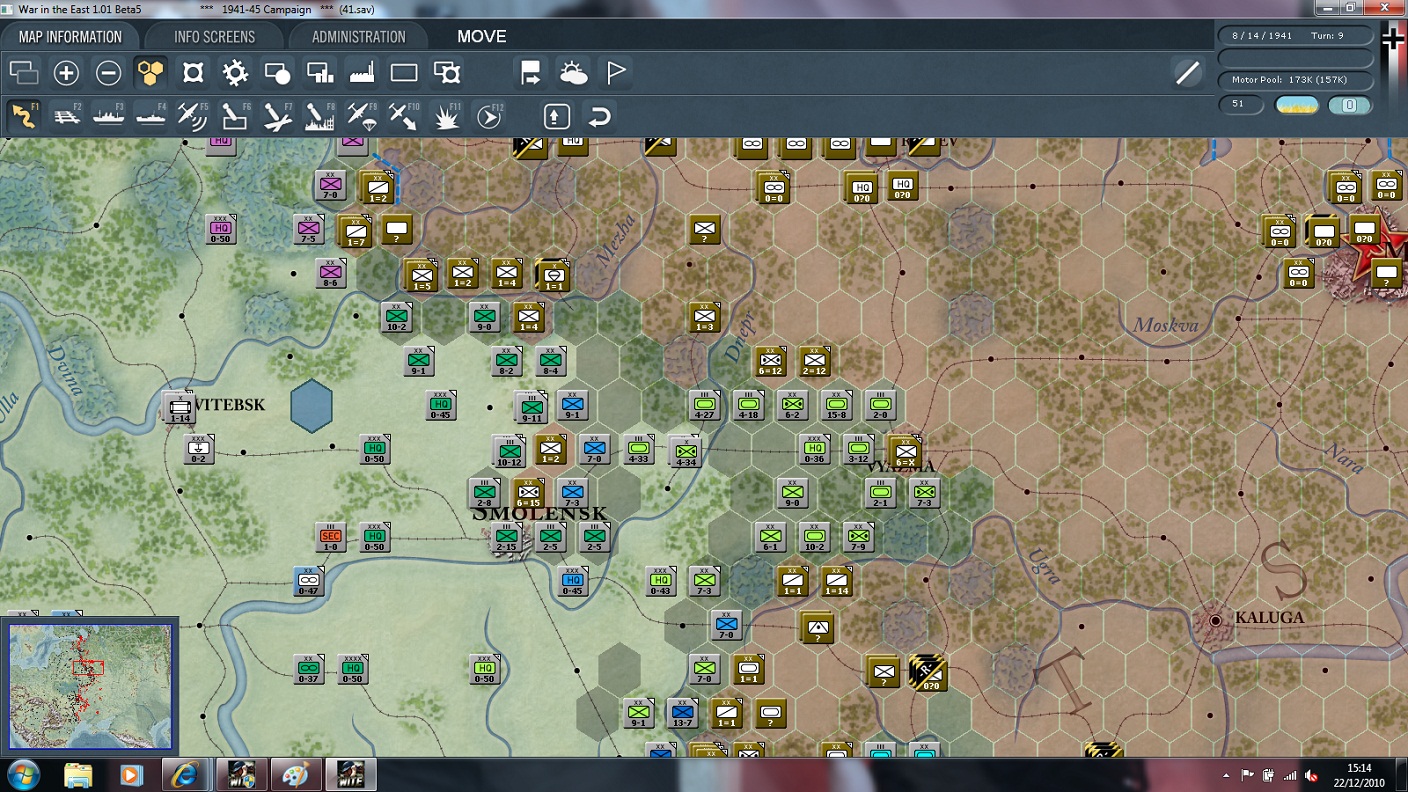Screen dimensions: 1408x792
Task: Click the weather wheat field indicator
Action: (1297, 105)
